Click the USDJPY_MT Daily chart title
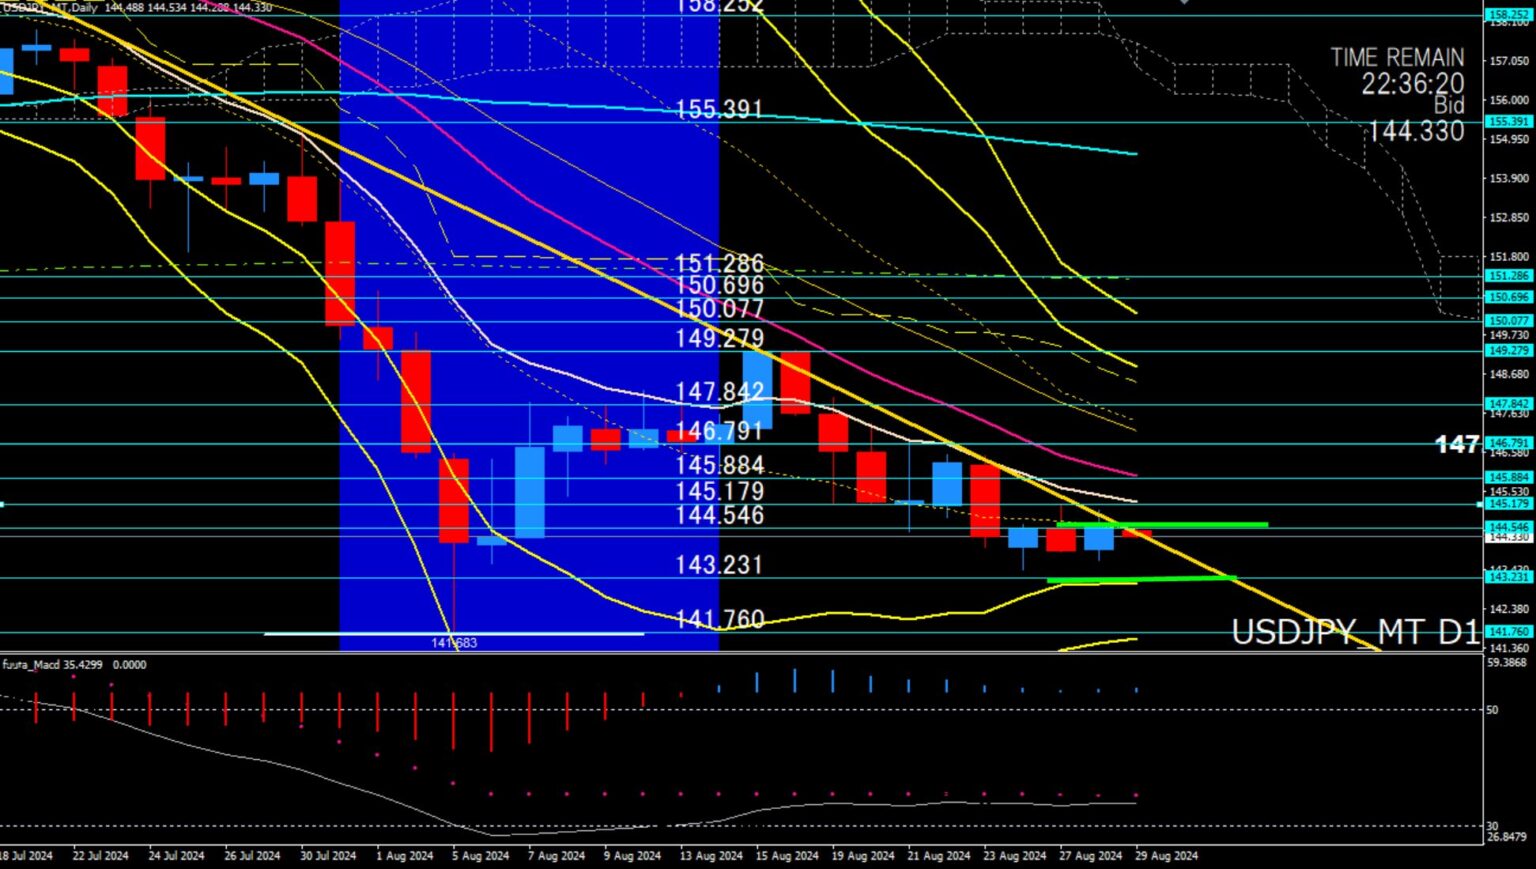The image size is (1536, 869). 50,8
